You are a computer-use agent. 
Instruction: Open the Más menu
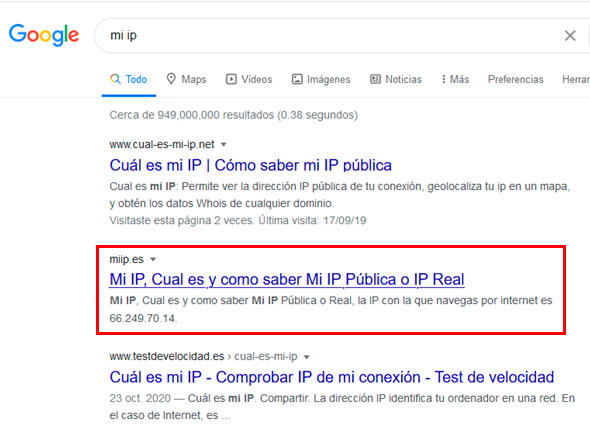coord(455,79)
